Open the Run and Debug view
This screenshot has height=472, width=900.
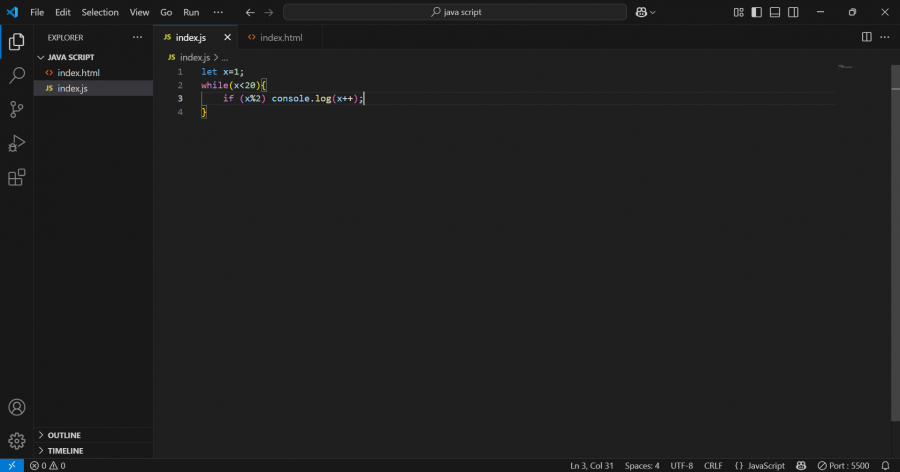16,143
